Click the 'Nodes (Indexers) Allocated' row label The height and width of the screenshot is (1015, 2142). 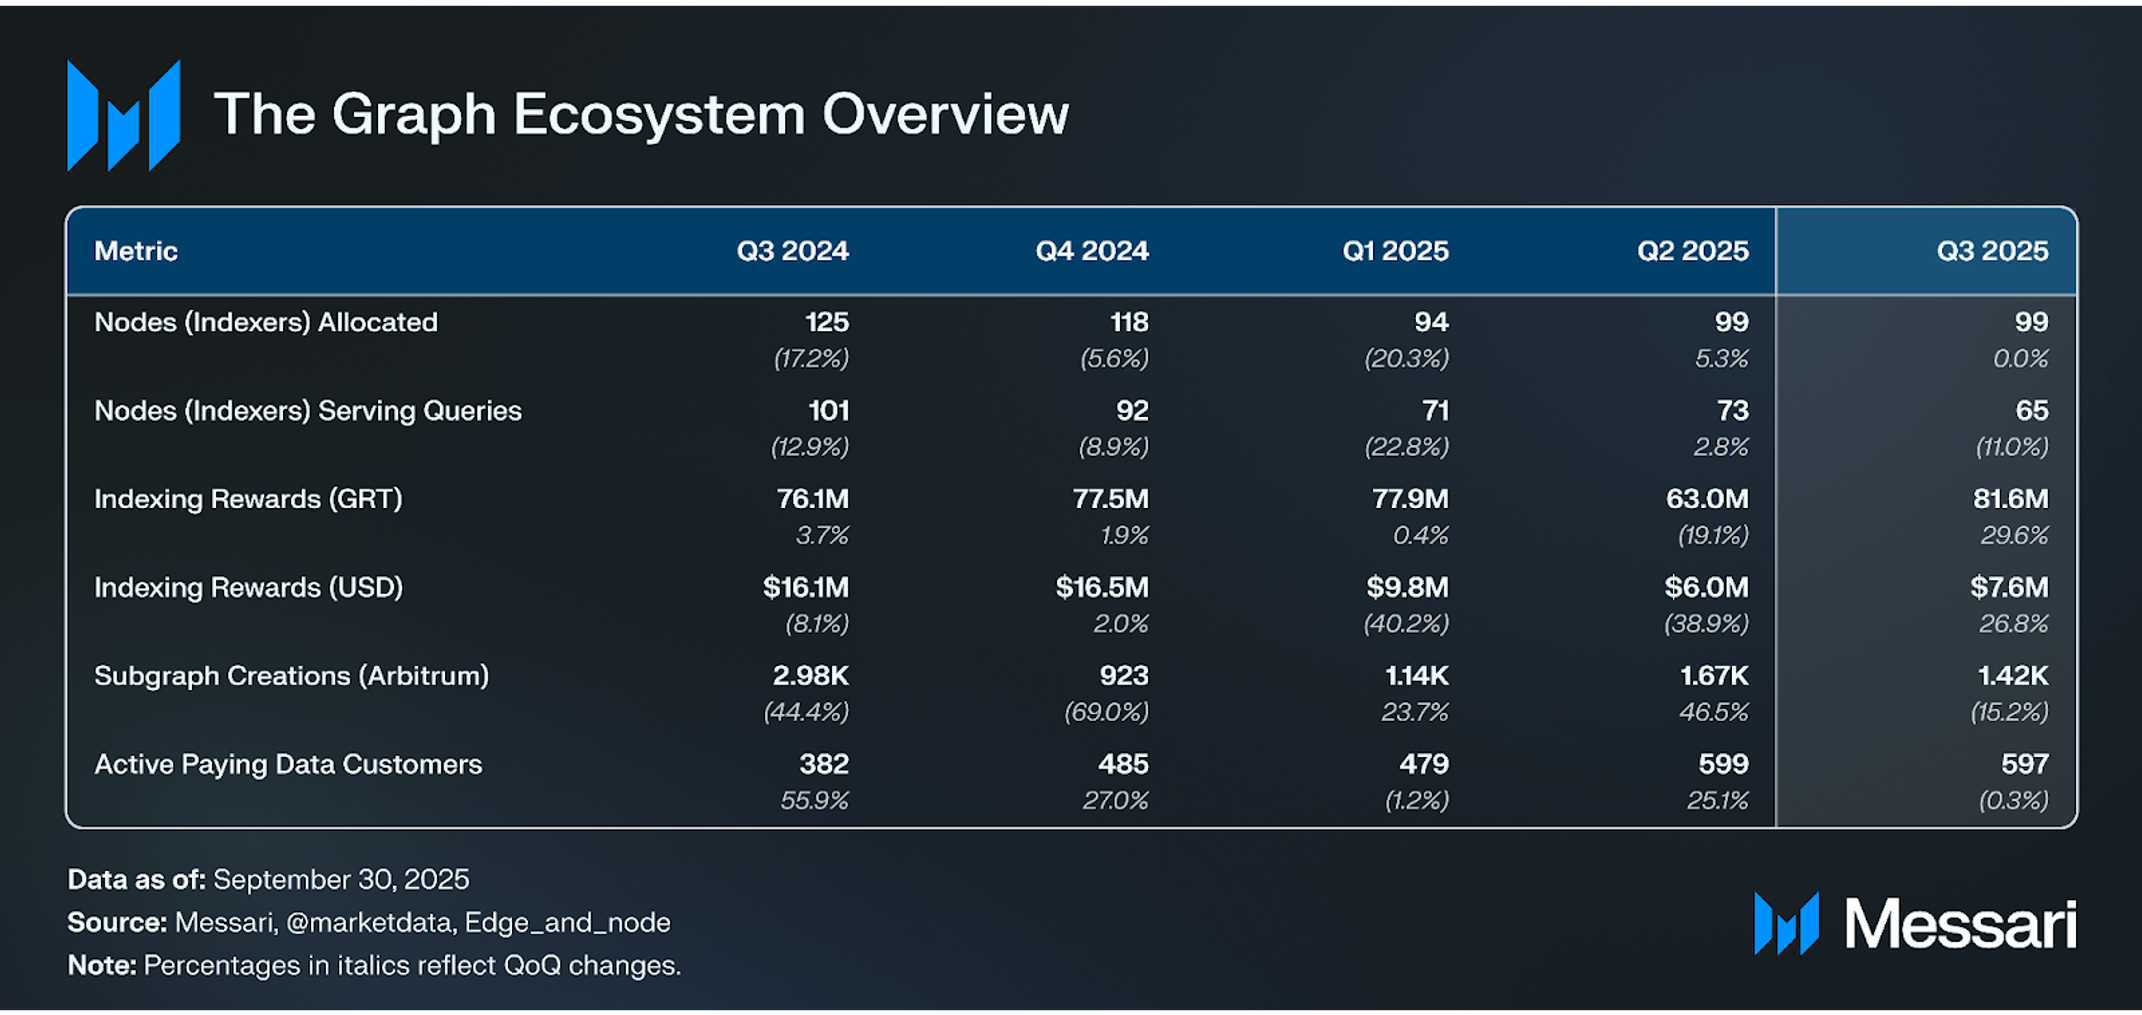266,322
